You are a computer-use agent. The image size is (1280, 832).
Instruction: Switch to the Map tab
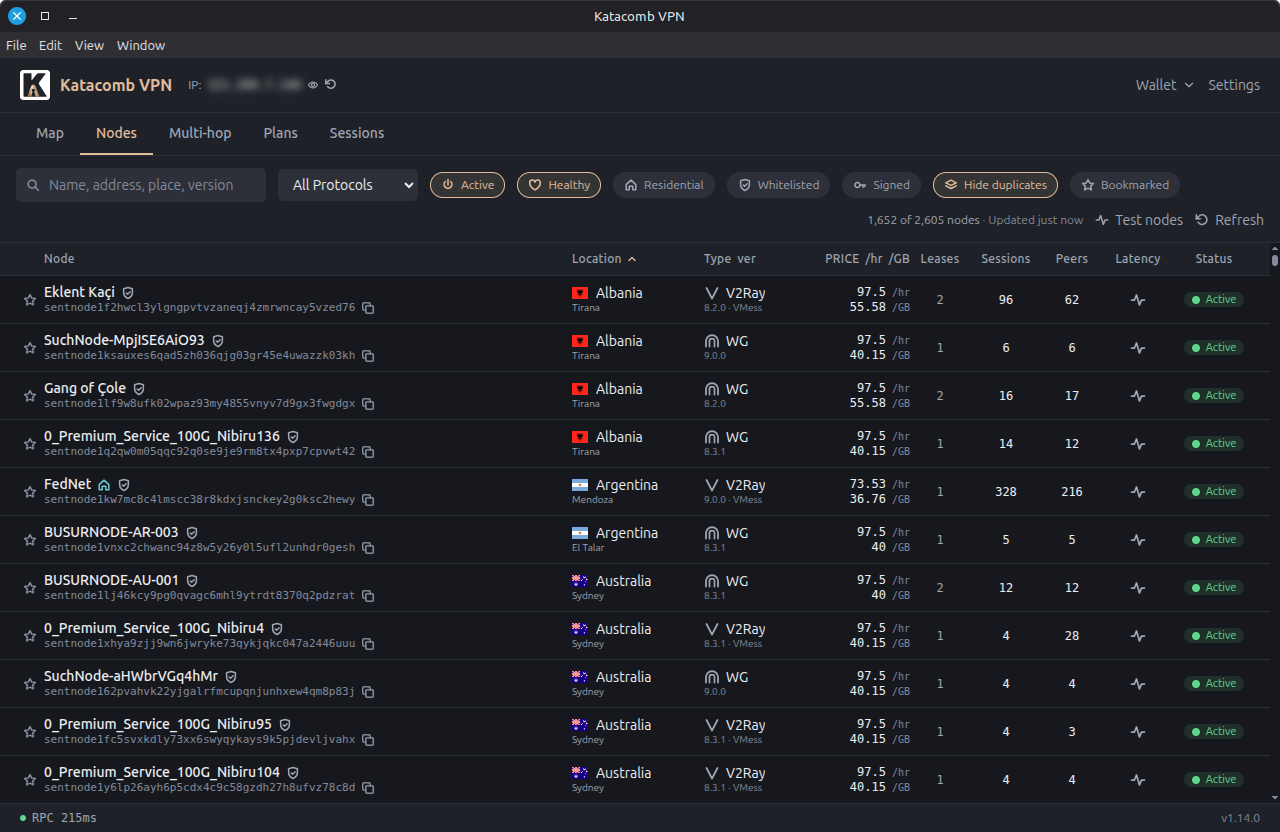[50, 133]
